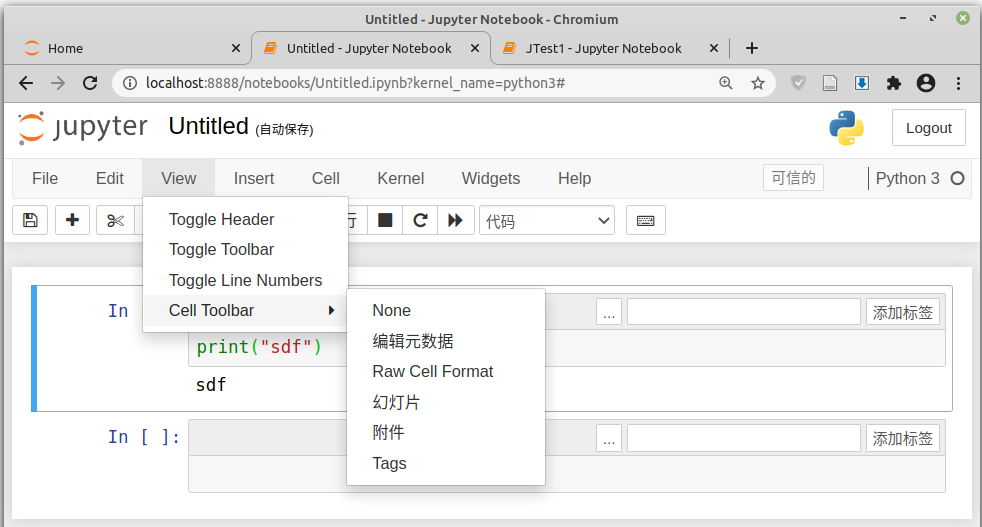Click the browser address bar URL

click(356, 83)
